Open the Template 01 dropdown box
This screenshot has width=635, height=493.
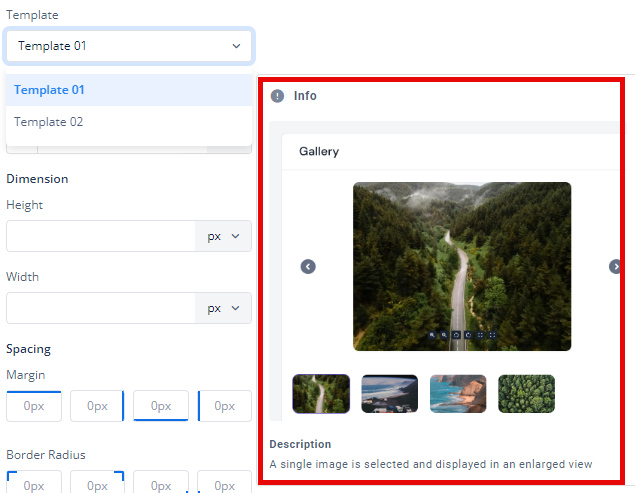coord(129,46)
